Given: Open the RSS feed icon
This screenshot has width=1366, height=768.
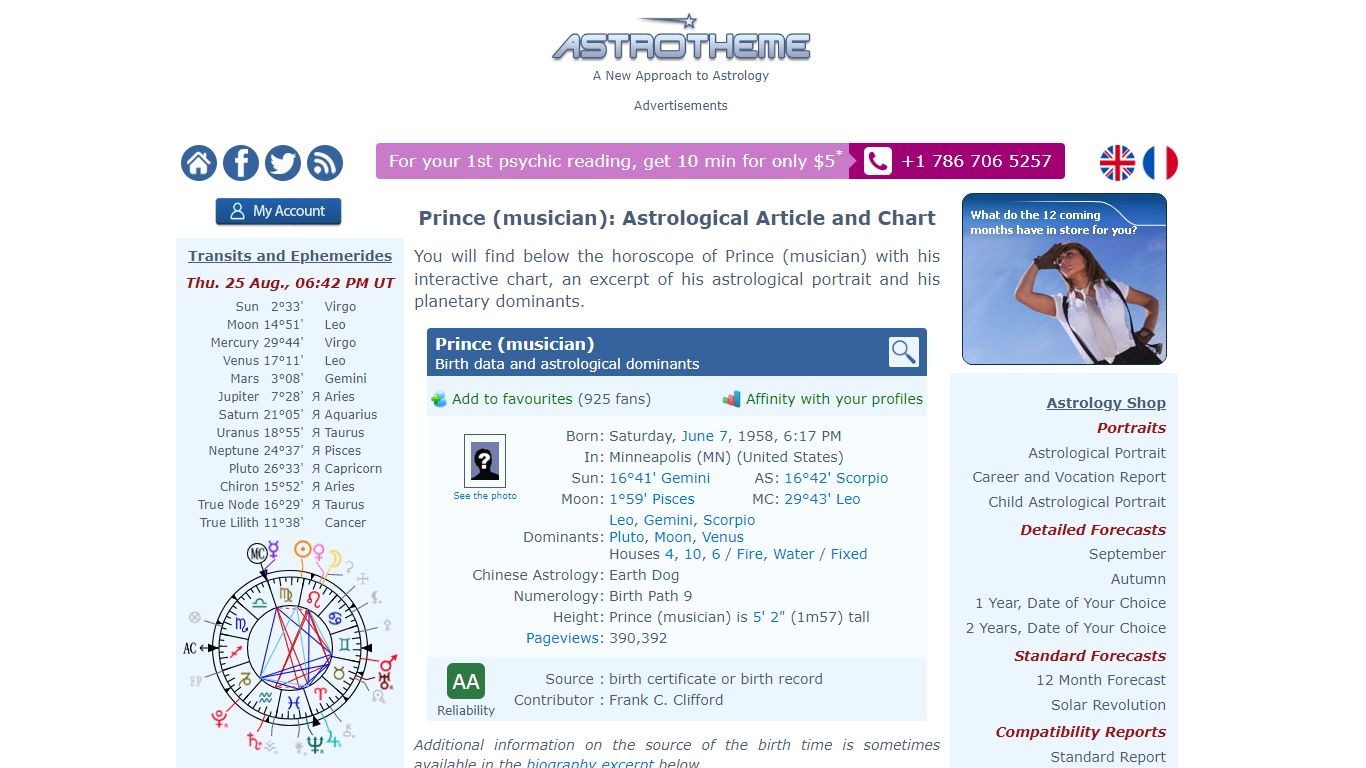Looking at the screenshot, I should [x=325, y=163].
